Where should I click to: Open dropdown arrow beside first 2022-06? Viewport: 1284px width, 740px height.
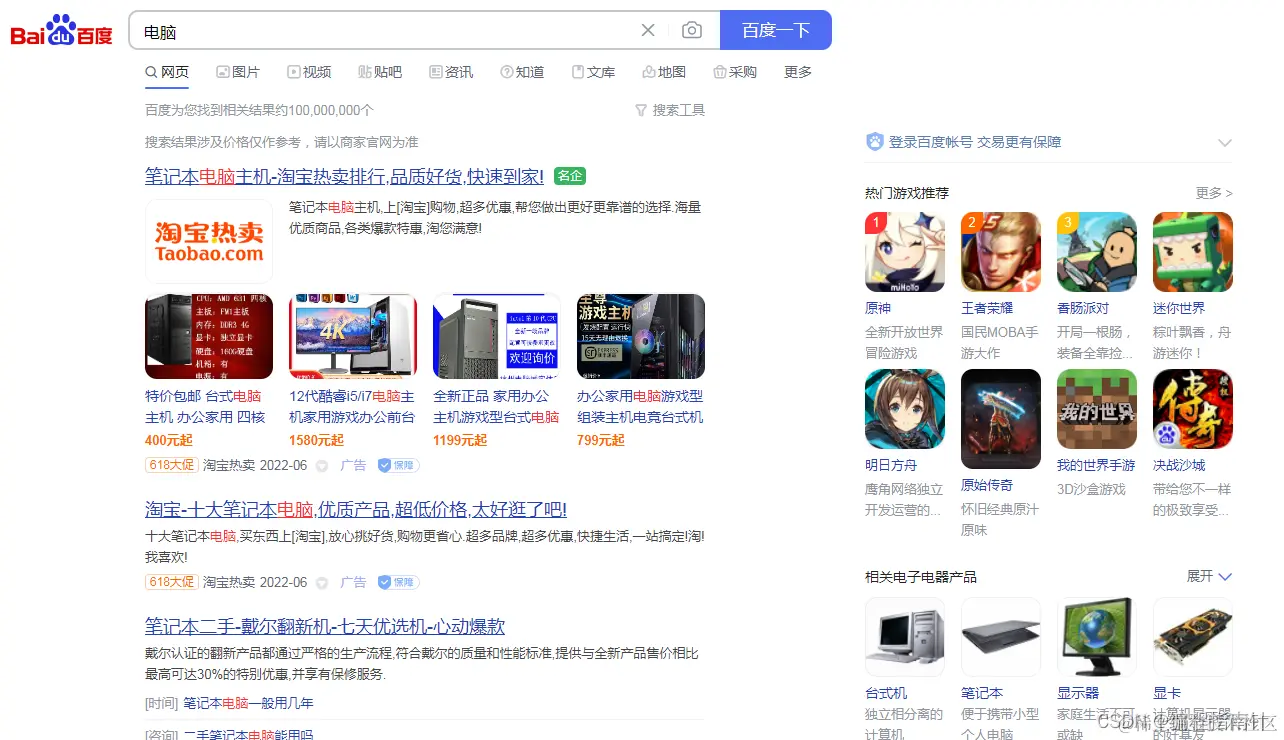pos(322,466)
